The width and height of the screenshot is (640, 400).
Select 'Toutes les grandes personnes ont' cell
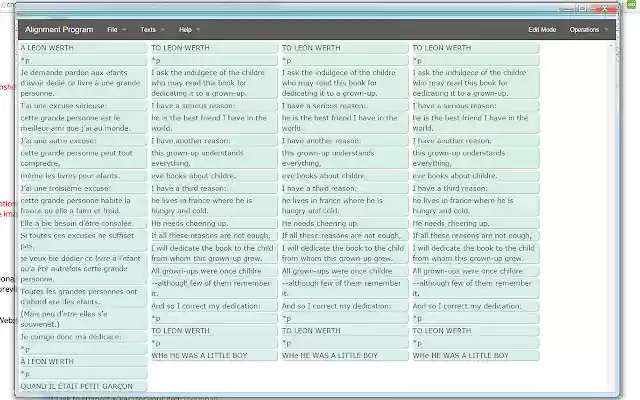tap(83, 297)
